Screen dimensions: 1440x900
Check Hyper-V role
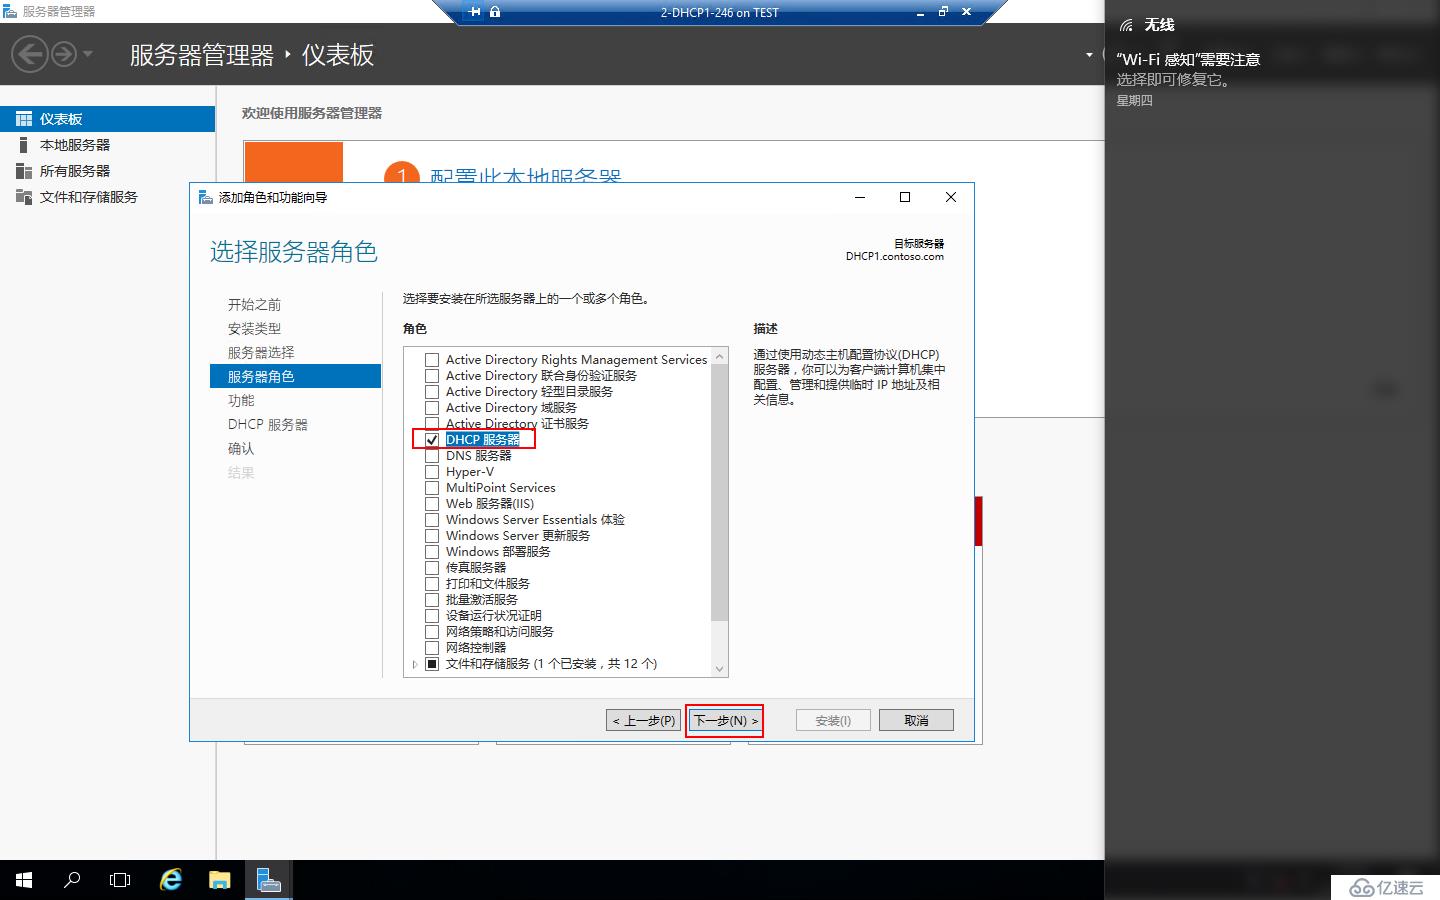coord(432,472)
